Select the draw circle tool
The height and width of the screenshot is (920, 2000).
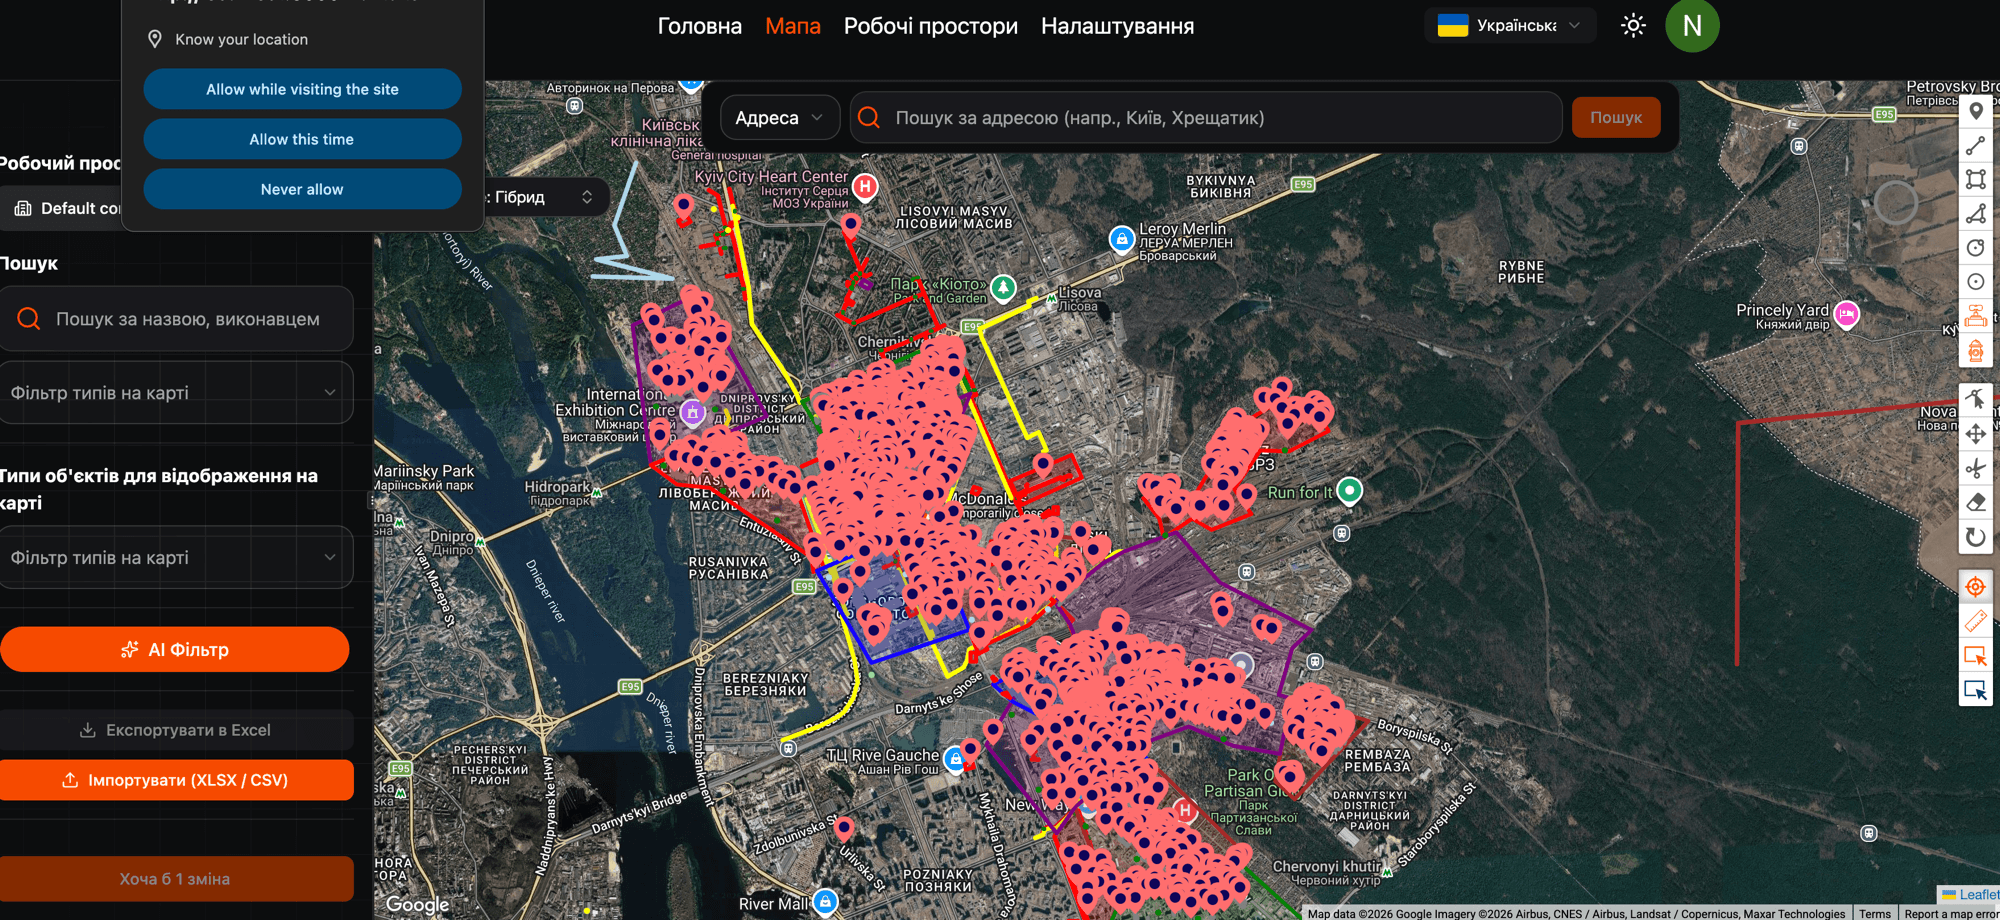(1975, 248)
